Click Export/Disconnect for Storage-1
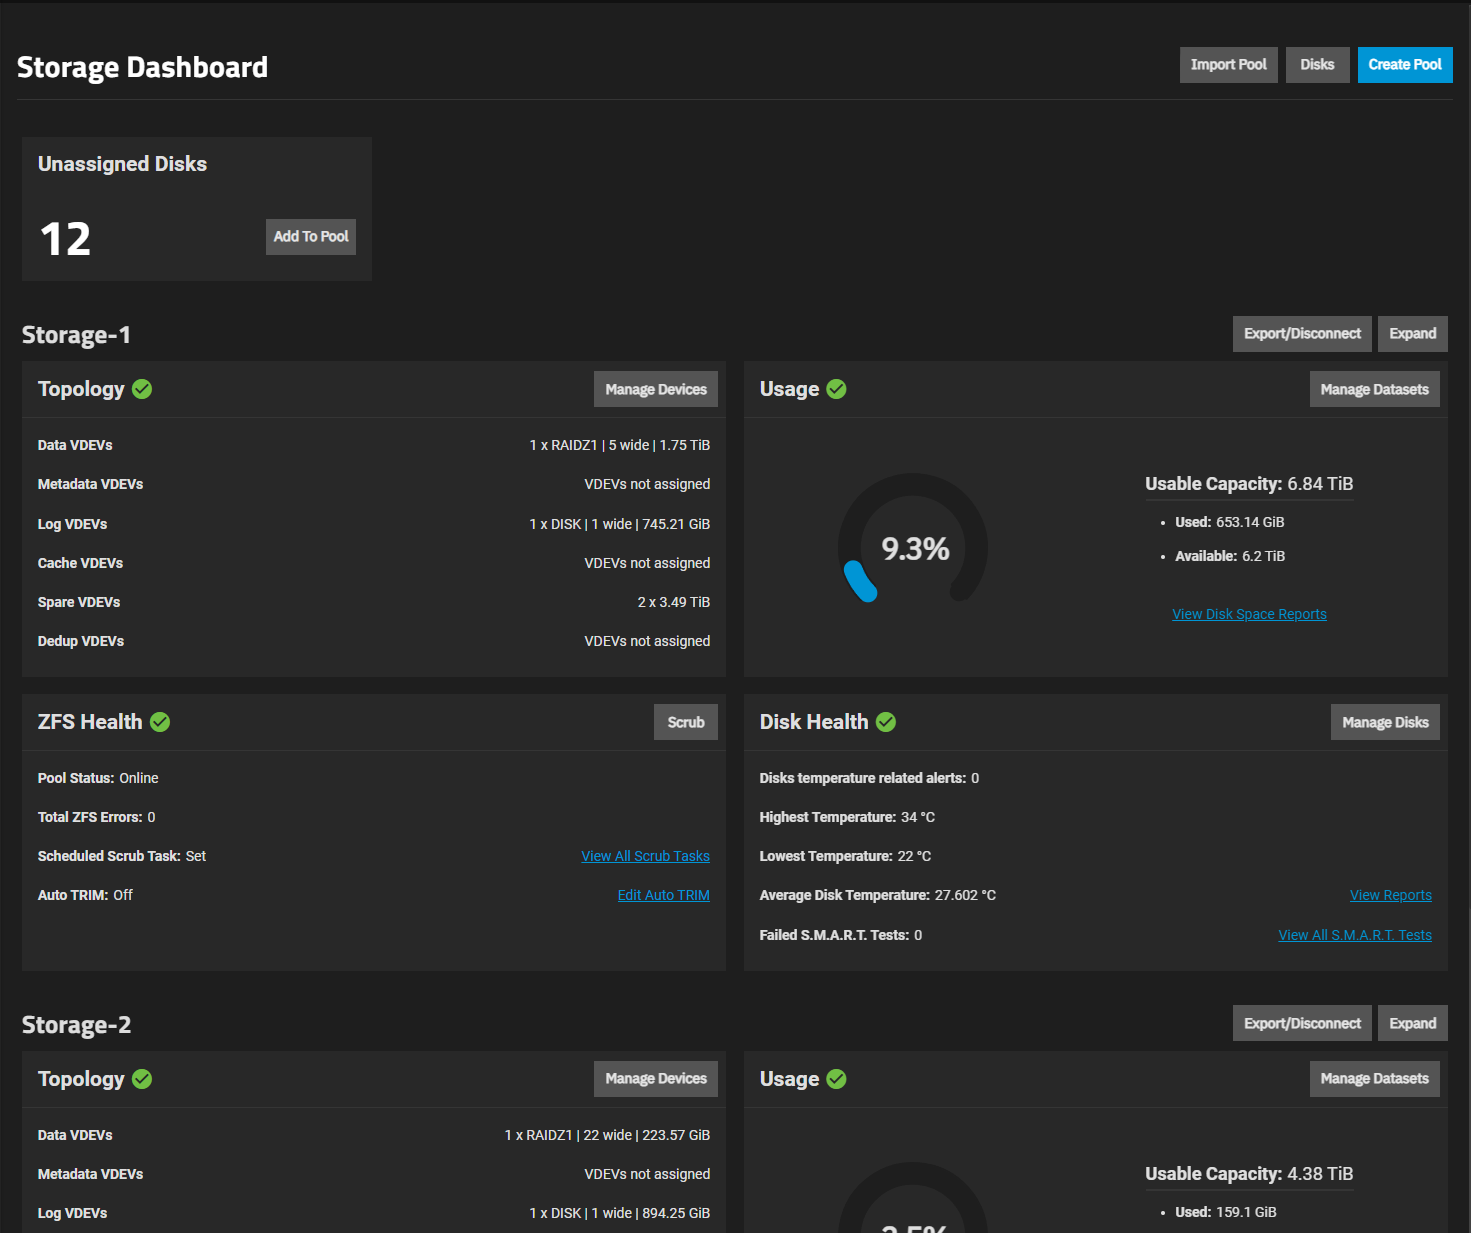 (1302, 334)
